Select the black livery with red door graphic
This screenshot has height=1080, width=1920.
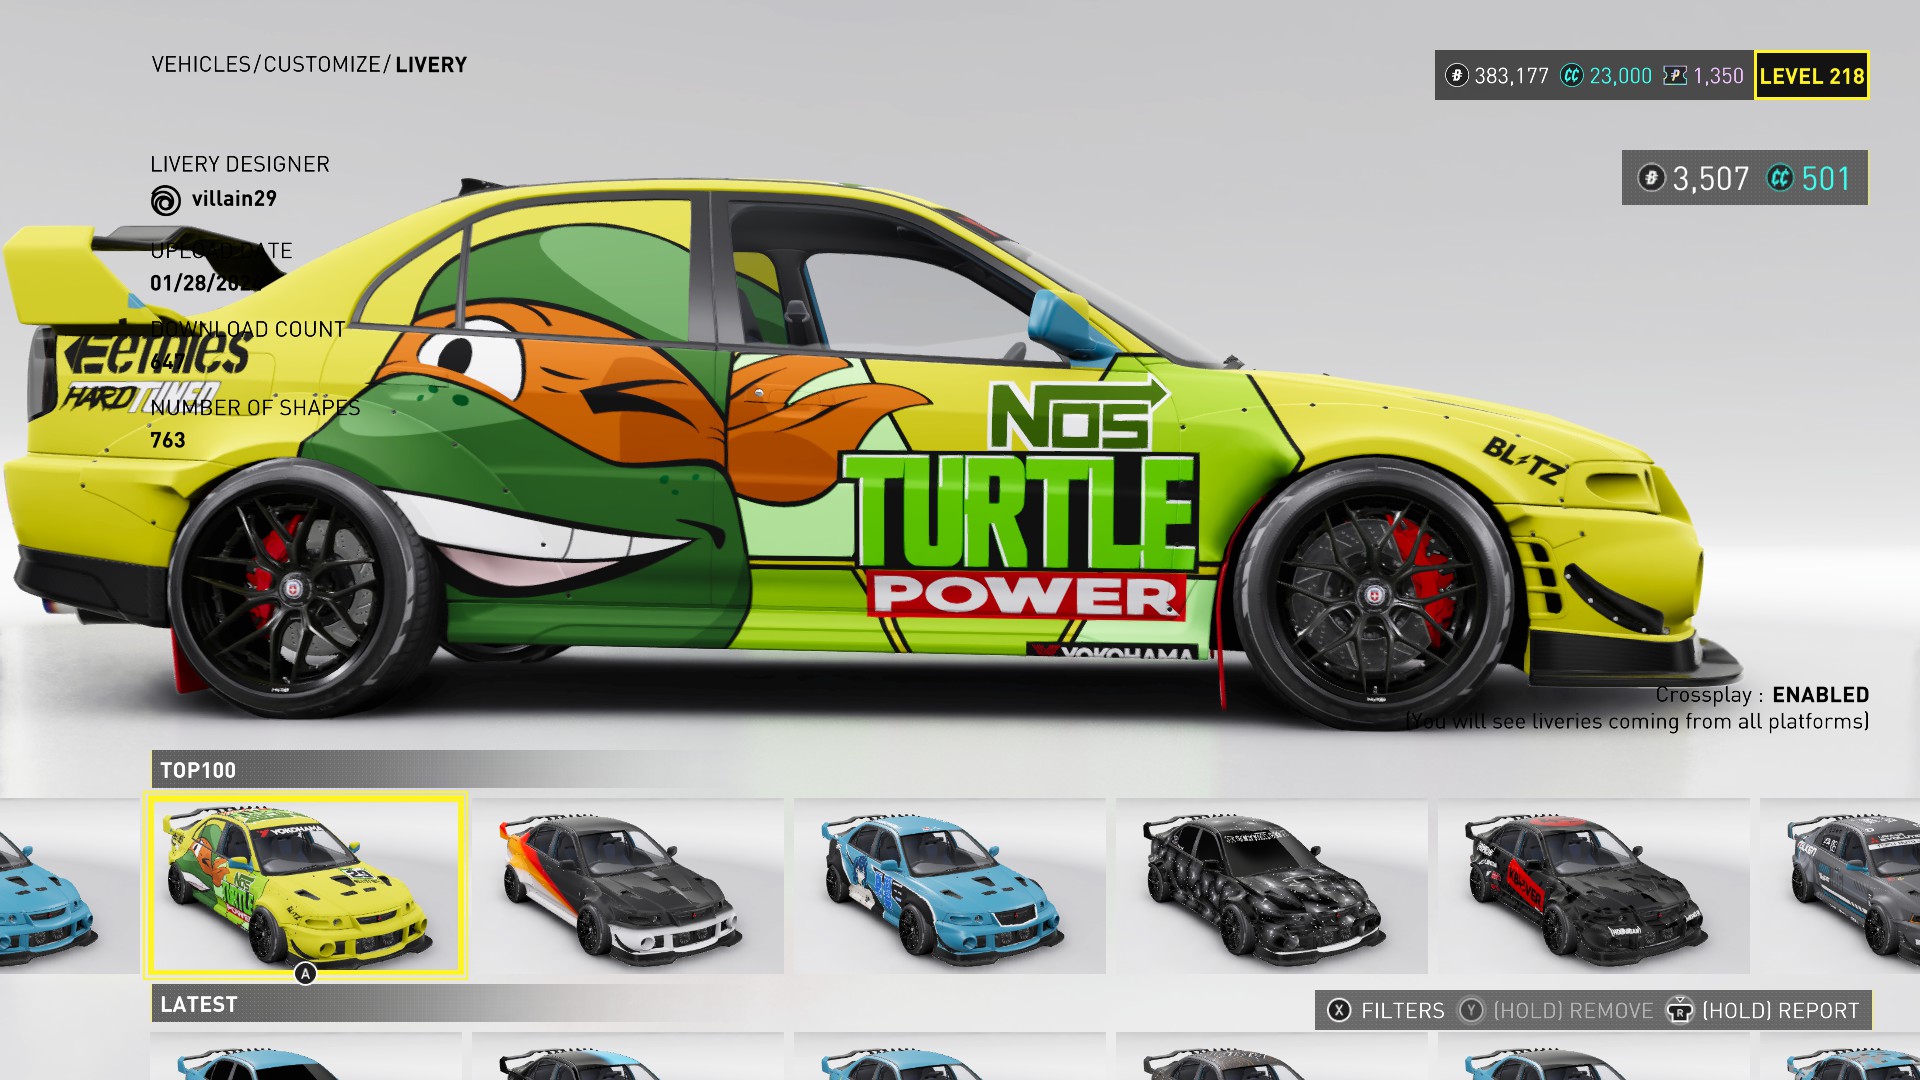[x=1594, y=886]
